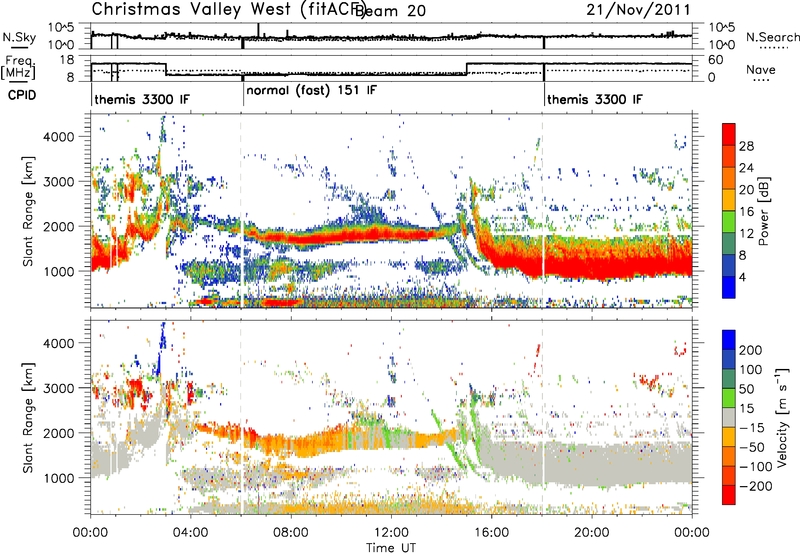800x554 pixels.
Task: Click the 'normal (fast) 151 IF' label
Action: (312, 90)
